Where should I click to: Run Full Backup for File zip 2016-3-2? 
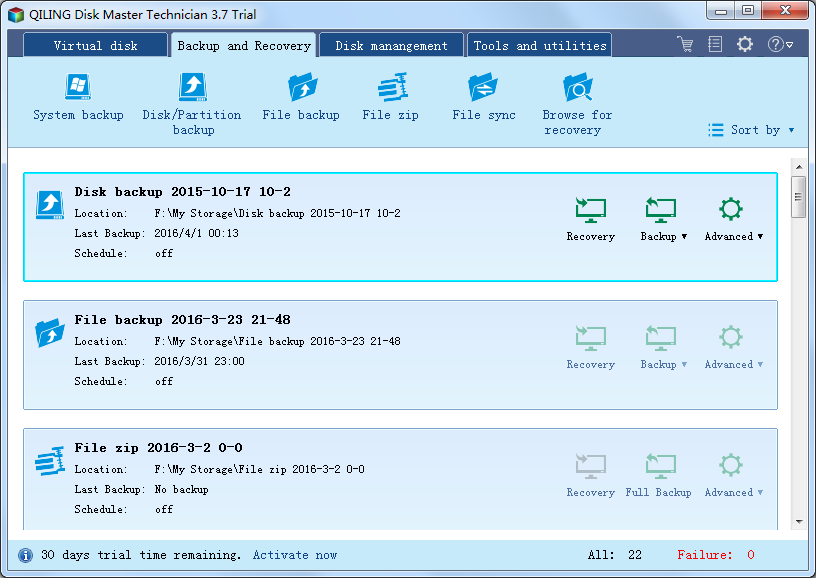658,476
